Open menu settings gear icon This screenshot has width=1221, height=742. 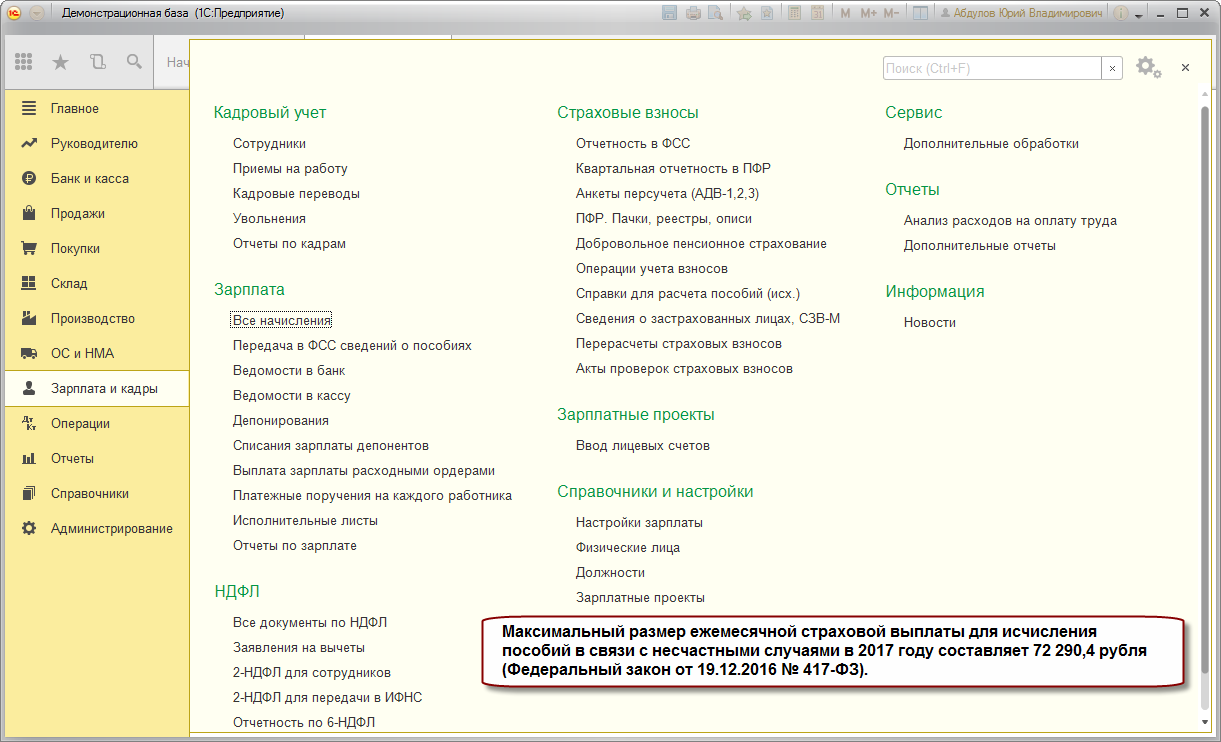1148,68
